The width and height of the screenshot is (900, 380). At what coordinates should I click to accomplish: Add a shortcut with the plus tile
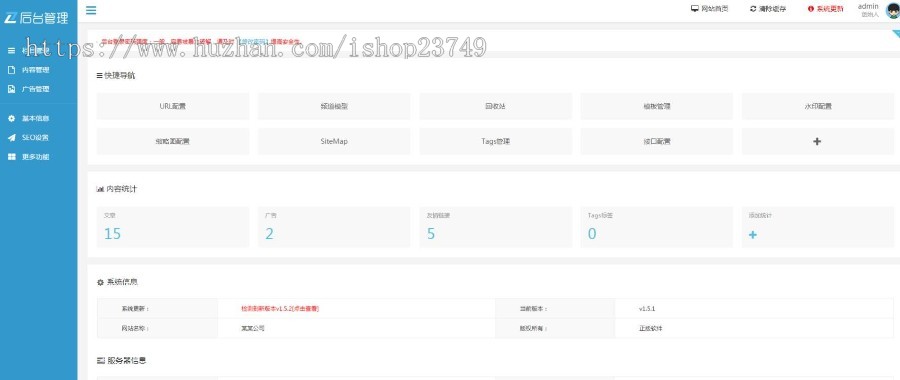[818, 141]
